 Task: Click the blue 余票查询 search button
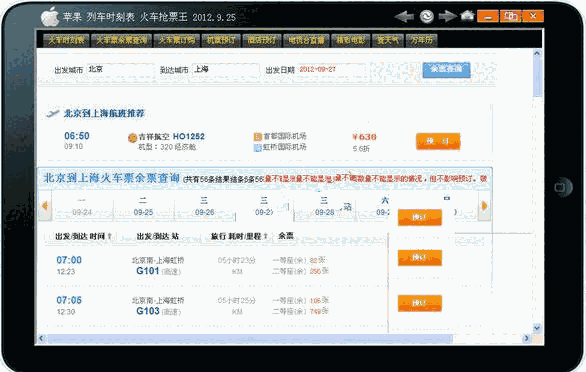point(446,70)
